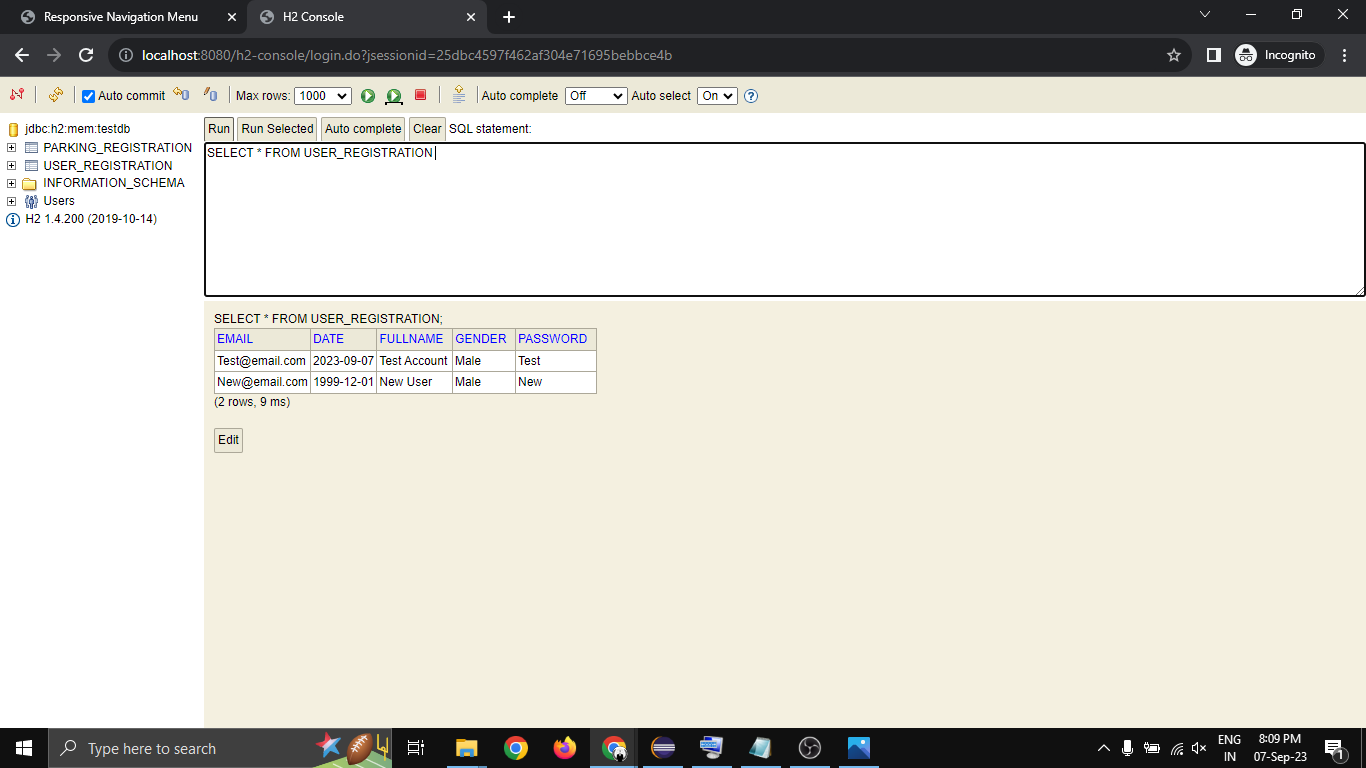The image size is (1366, 768).
Task: Open the Auto select dropdown
Action: coord(717,96)
